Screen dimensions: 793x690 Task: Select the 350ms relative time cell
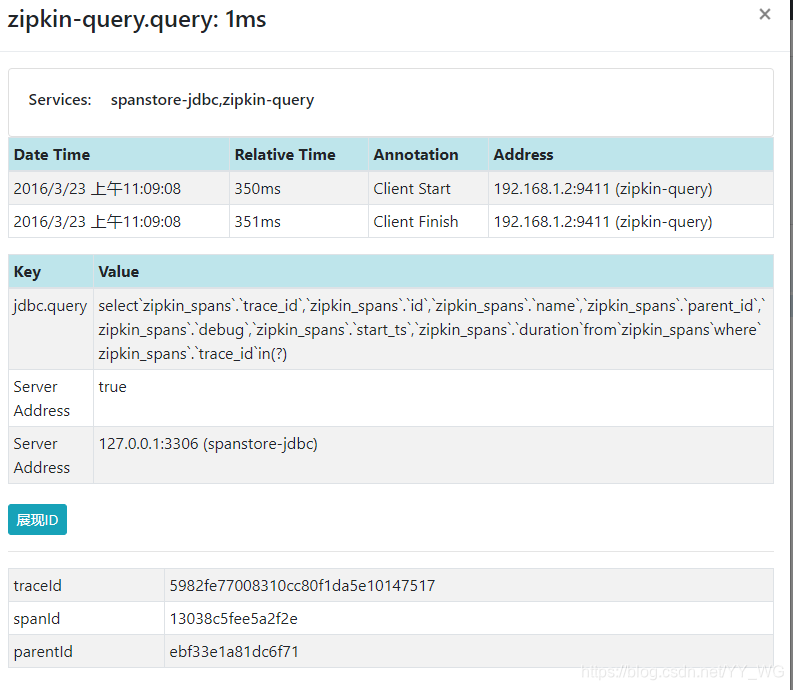(x=299, y=188)
